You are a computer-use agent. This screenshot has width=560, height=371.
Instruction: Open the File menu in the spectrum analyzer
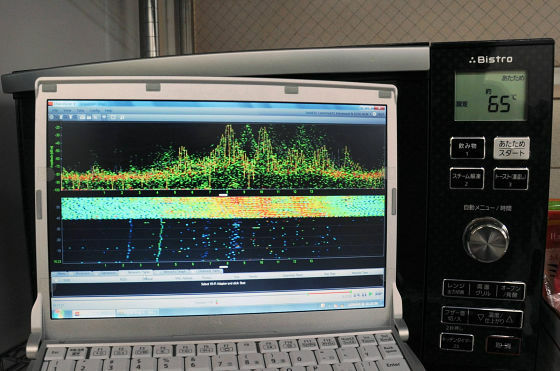[x=55, y=111]
